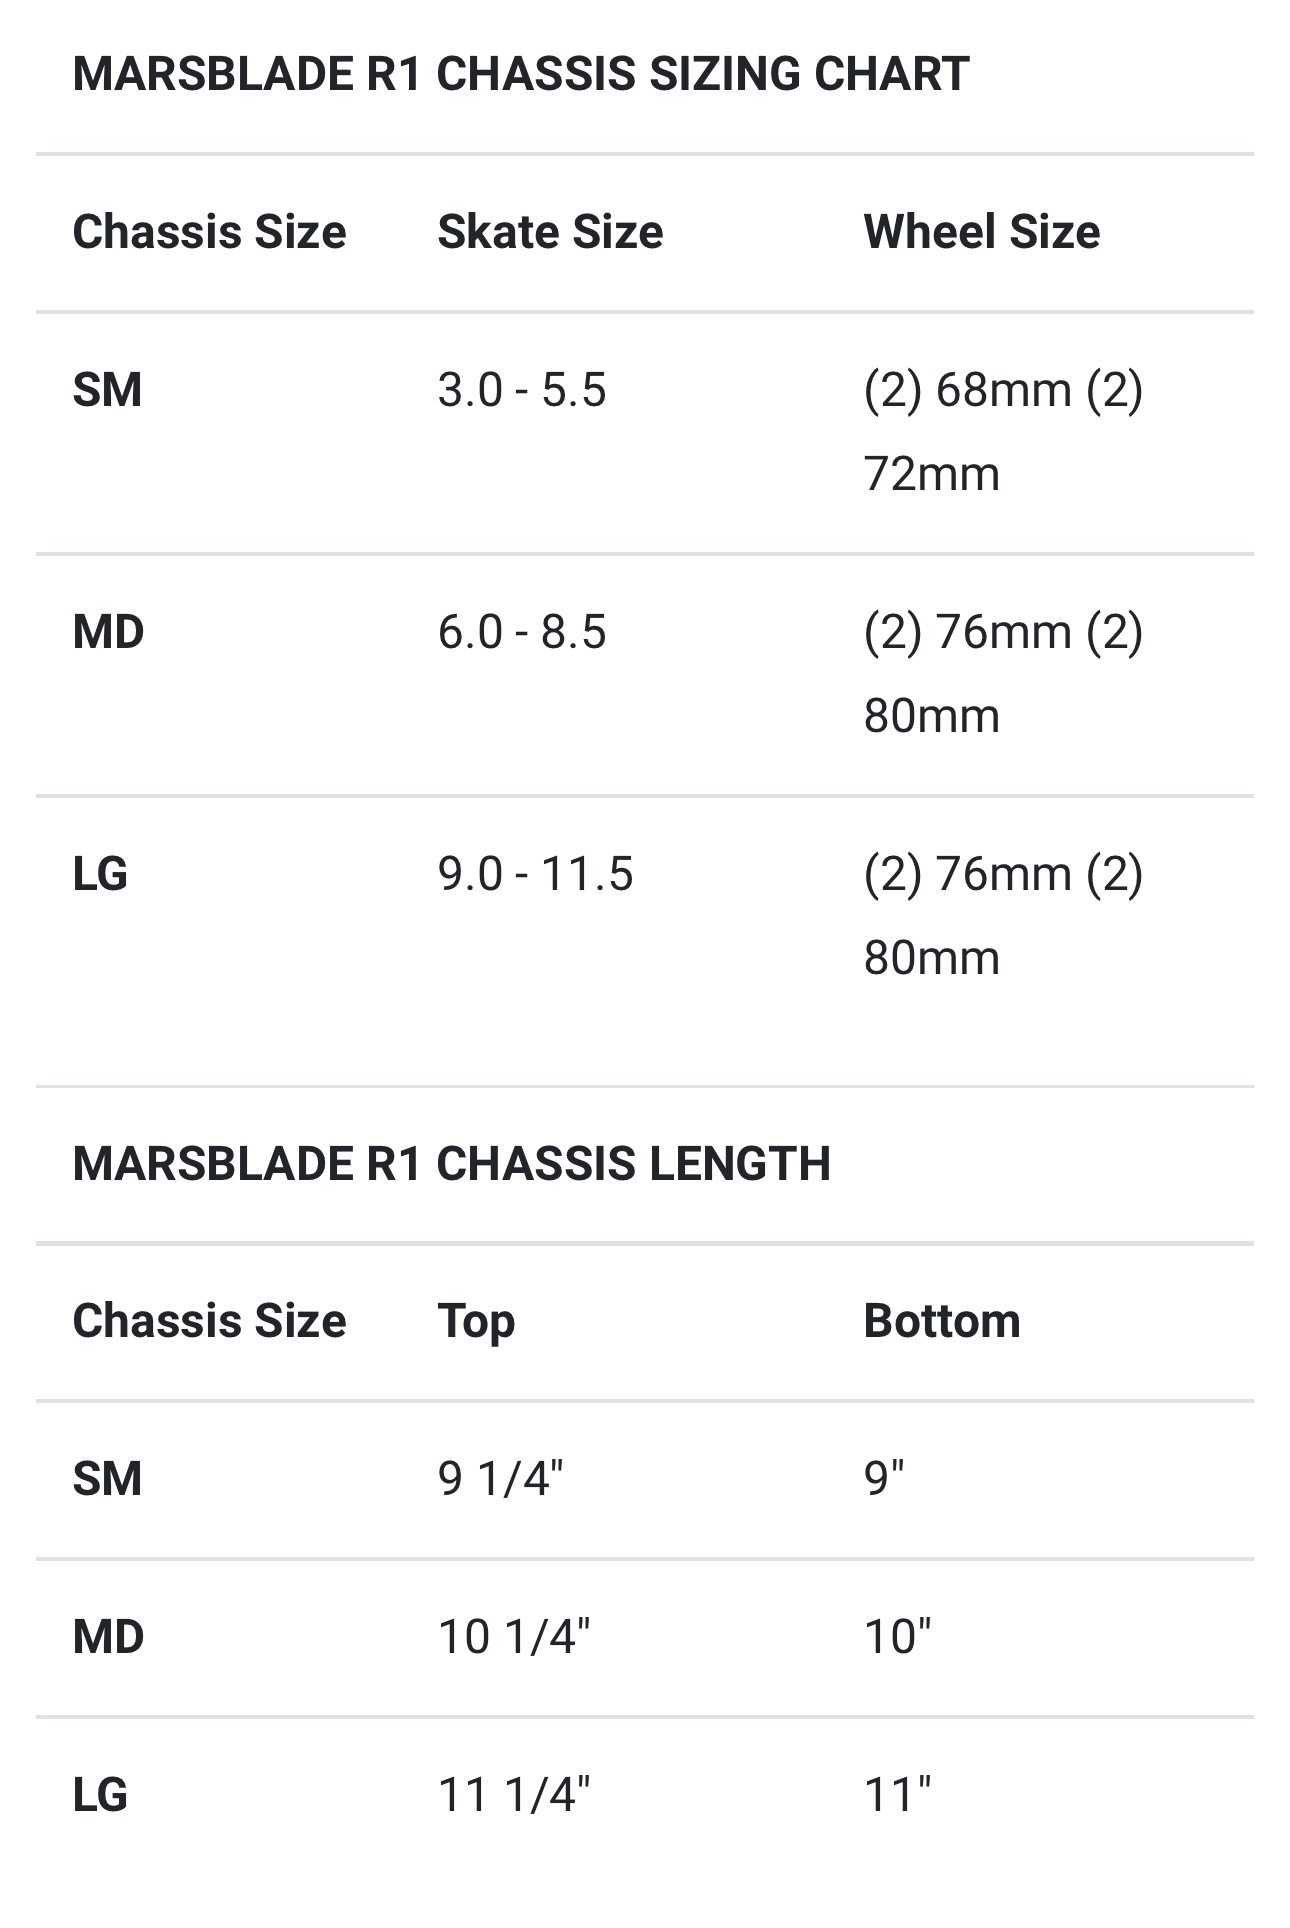The height and width of the screenshot is (1928, 1290).
Task: Select the Skate Size column header
Action: pyautogui.click(x=550, y=232)
